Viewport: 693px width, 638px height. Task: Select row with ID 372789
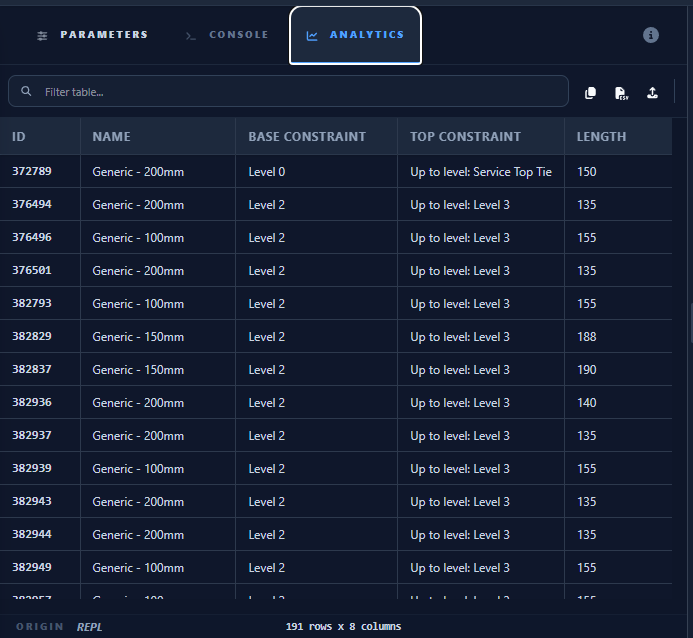(x=32, y=172)
